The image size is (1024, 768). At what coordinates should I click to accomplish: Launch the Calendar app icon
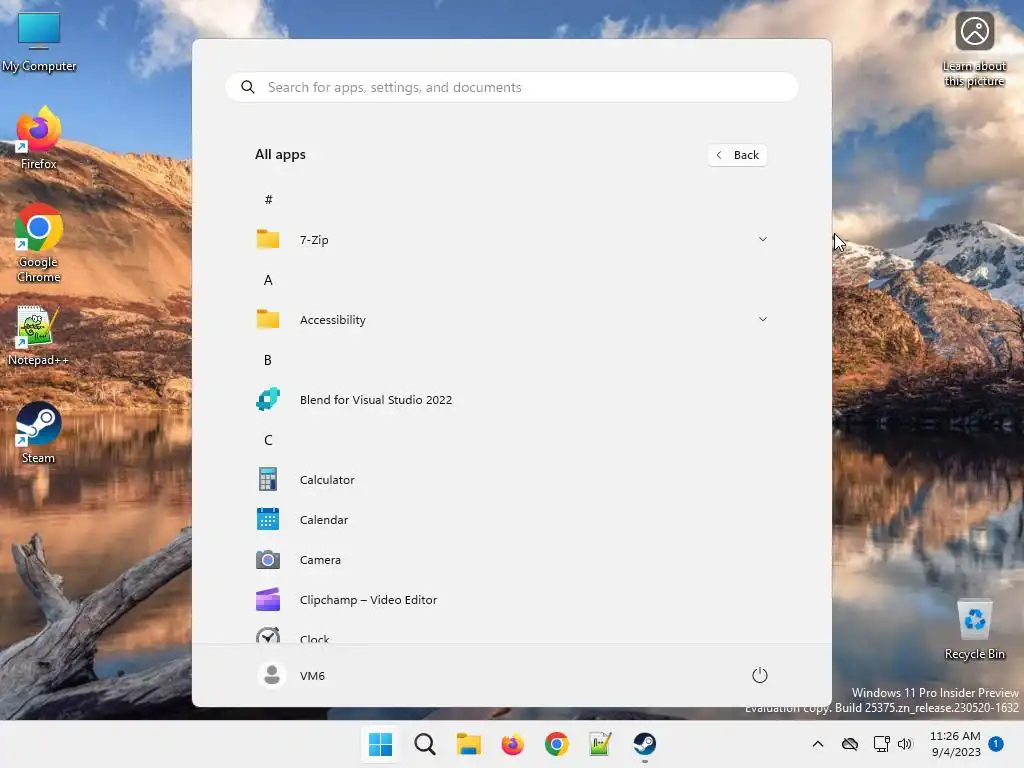click(268, 519)
